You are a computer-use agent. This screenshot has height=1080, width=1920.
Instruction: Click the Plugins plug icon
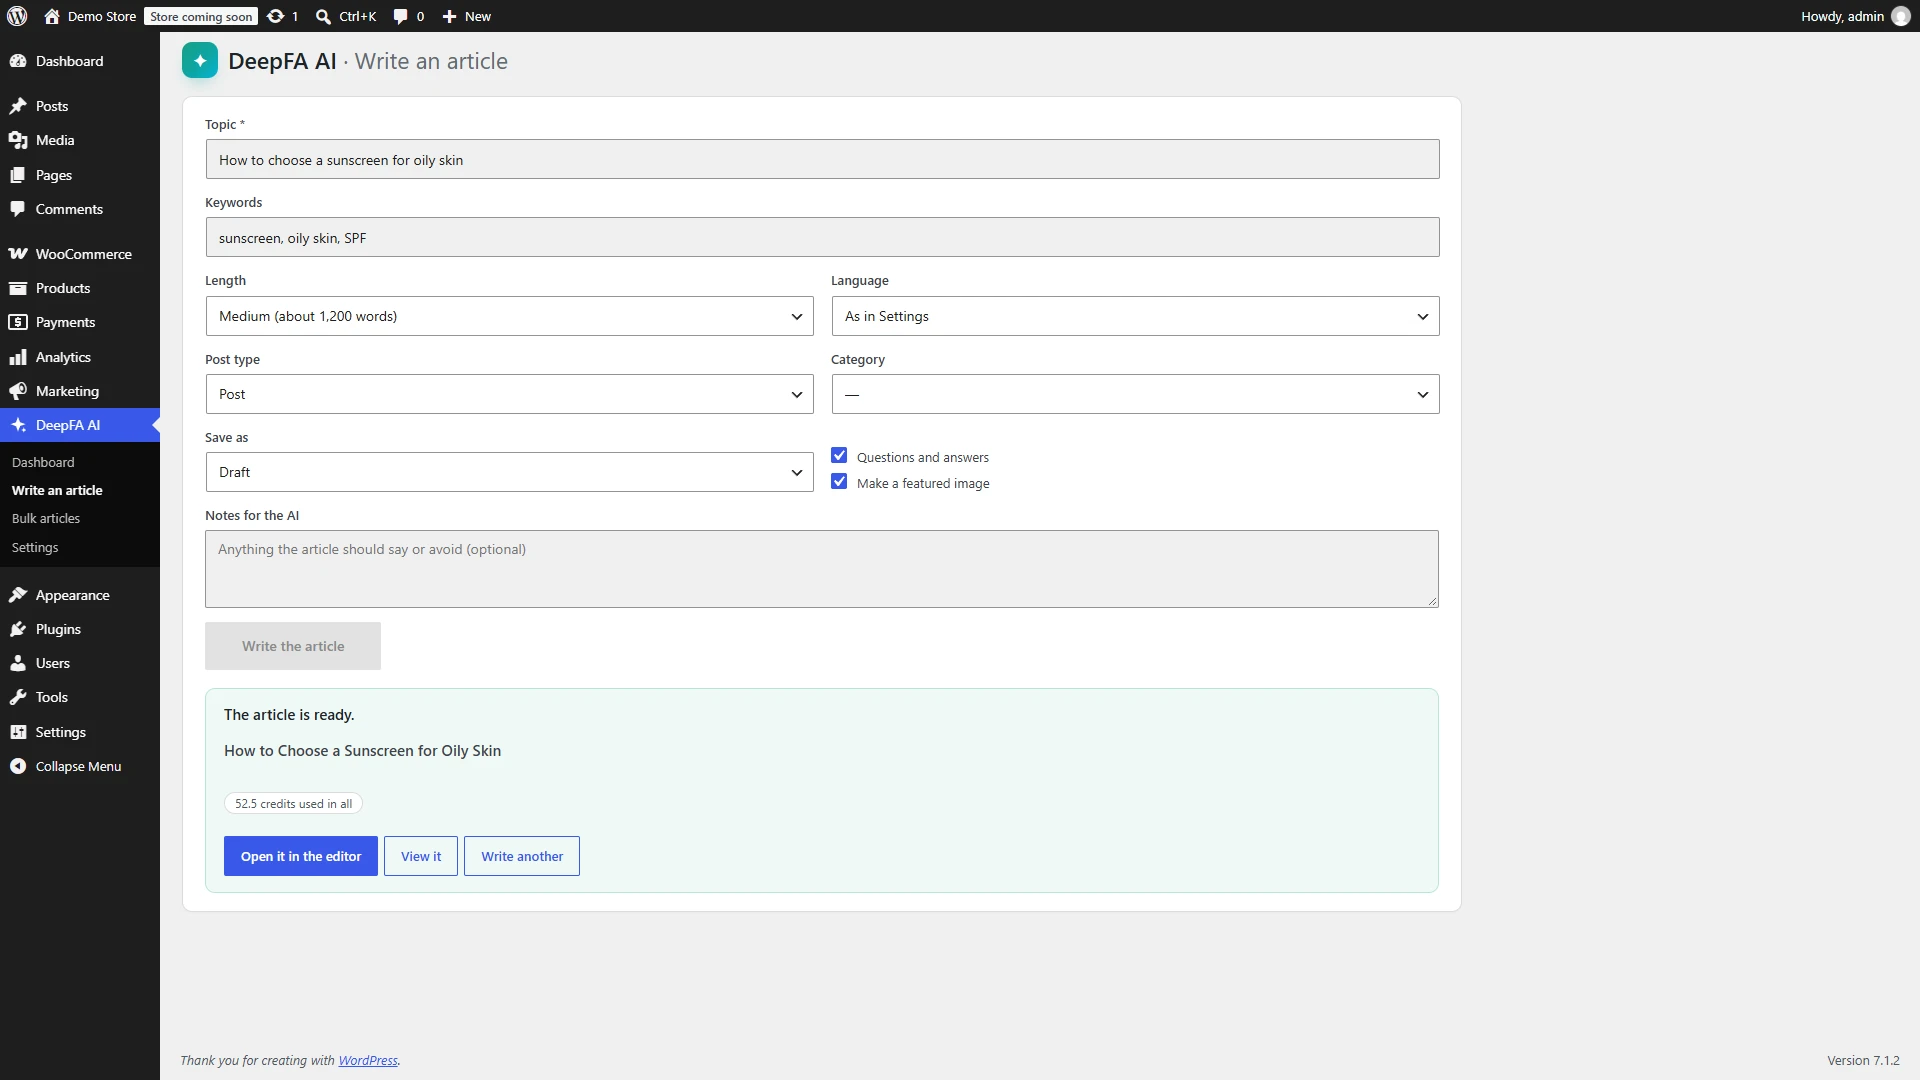18,629
